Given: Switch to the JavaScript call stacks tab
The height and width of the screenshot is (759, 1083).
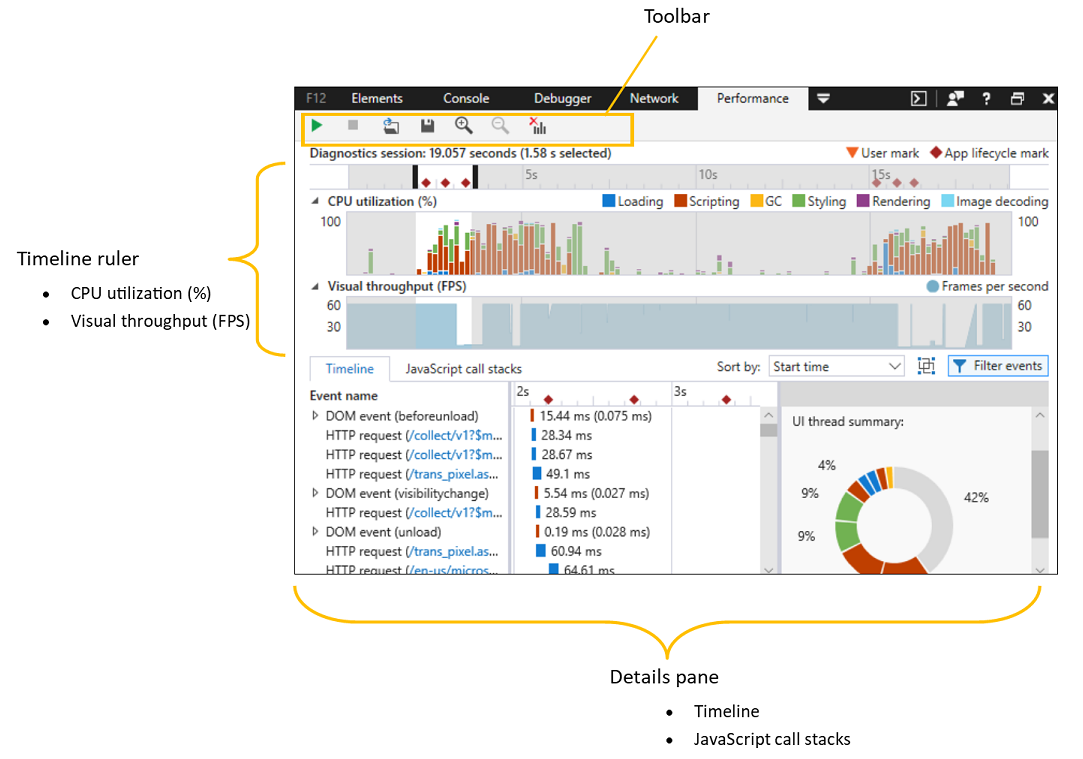Looking at the screenshot, I should [x=461, y=368].
